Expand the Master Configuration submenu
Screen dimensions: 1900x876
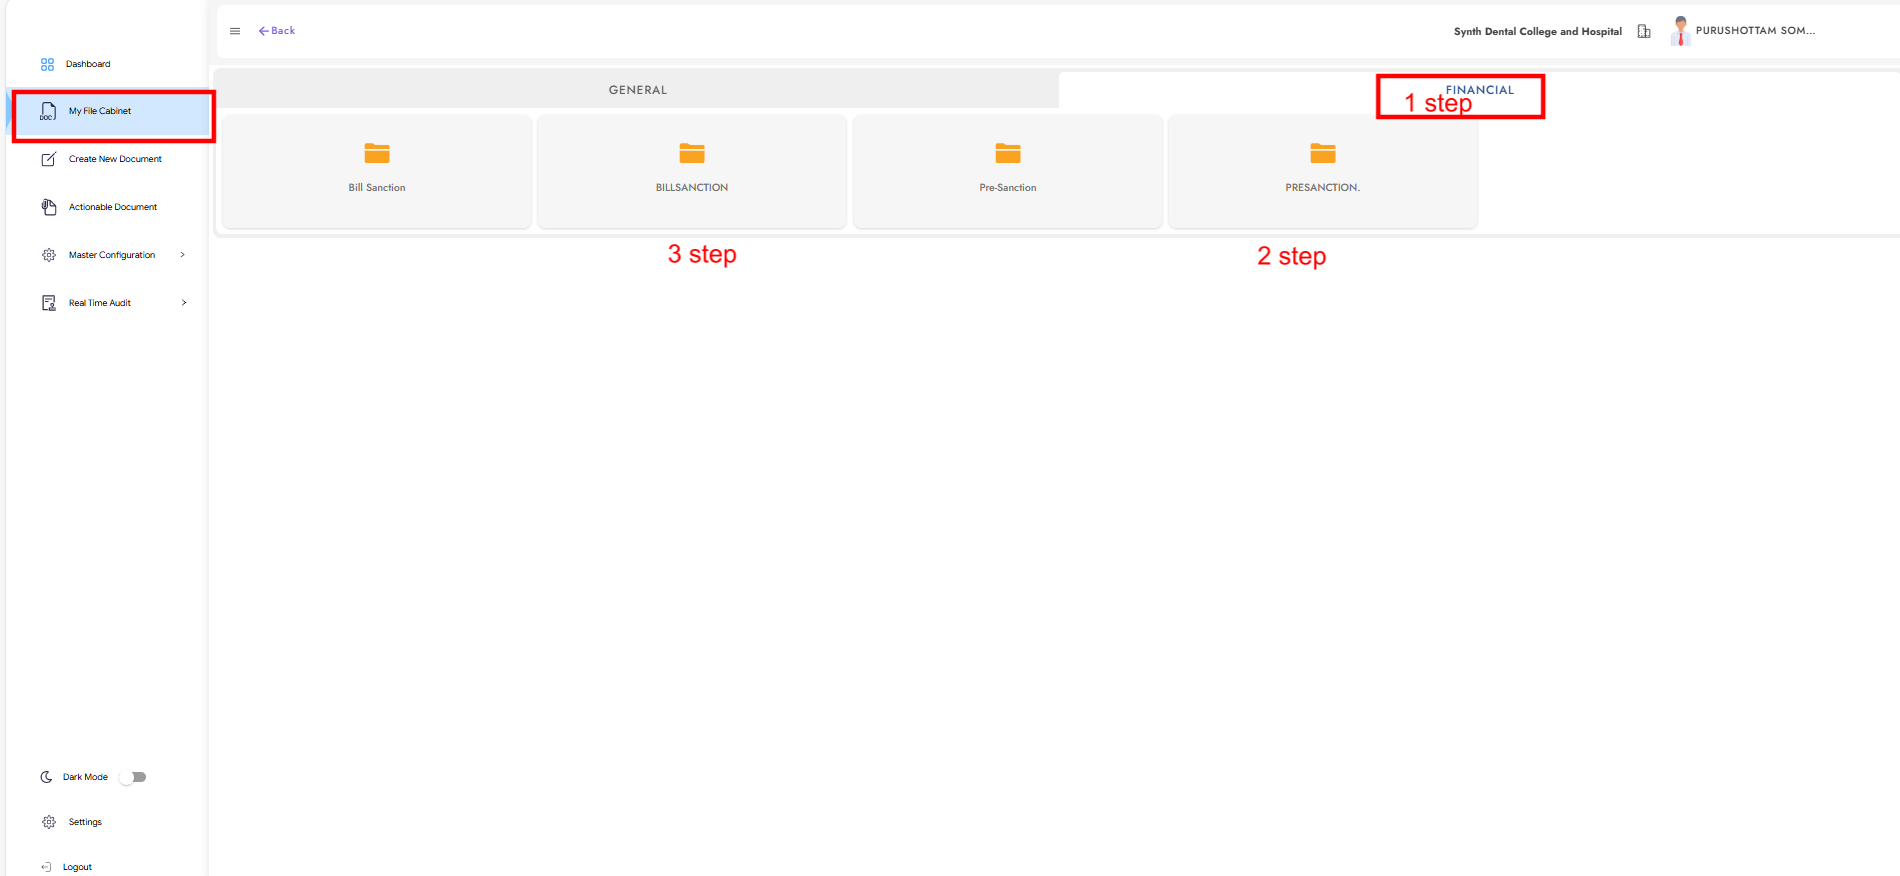182,255
